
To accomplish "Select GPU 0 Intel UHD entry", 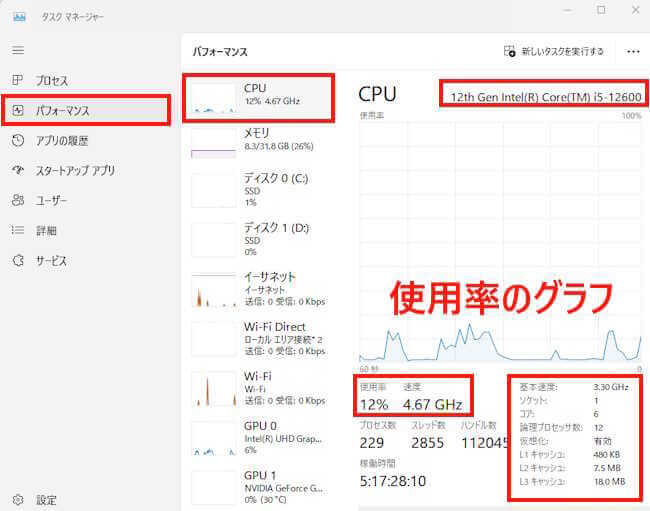I will (x=258, y=438).
